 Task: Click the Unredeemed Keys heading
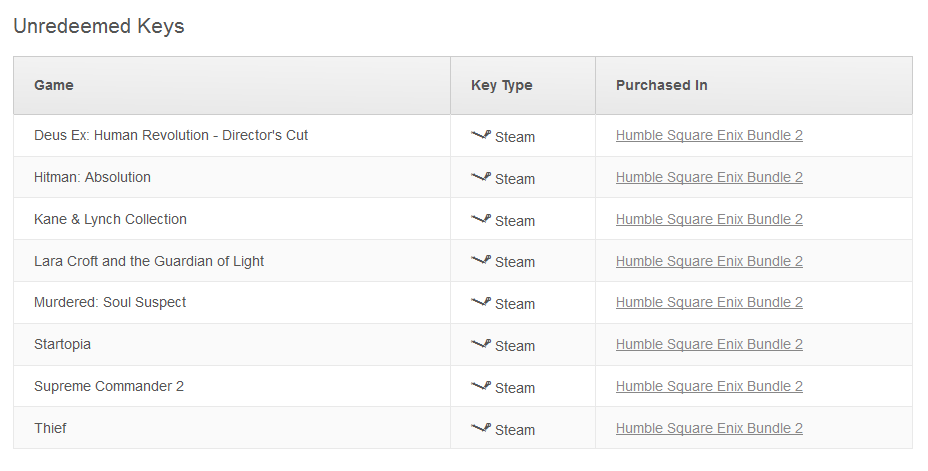98,26
